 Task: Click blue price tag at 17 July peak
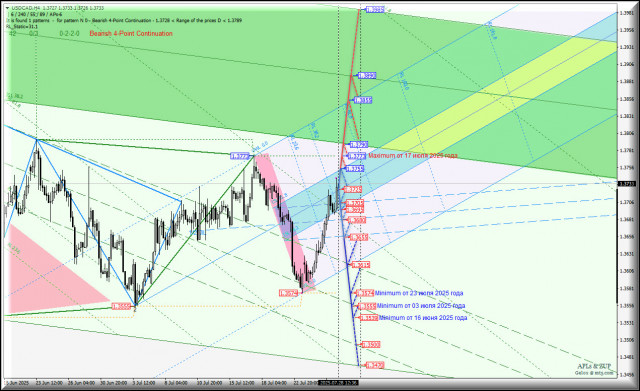240,156
